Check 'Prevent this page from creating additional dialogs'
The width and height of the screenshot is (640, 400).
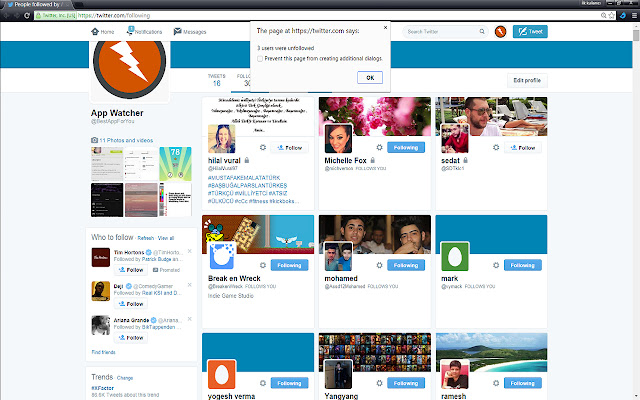[261, 59]
